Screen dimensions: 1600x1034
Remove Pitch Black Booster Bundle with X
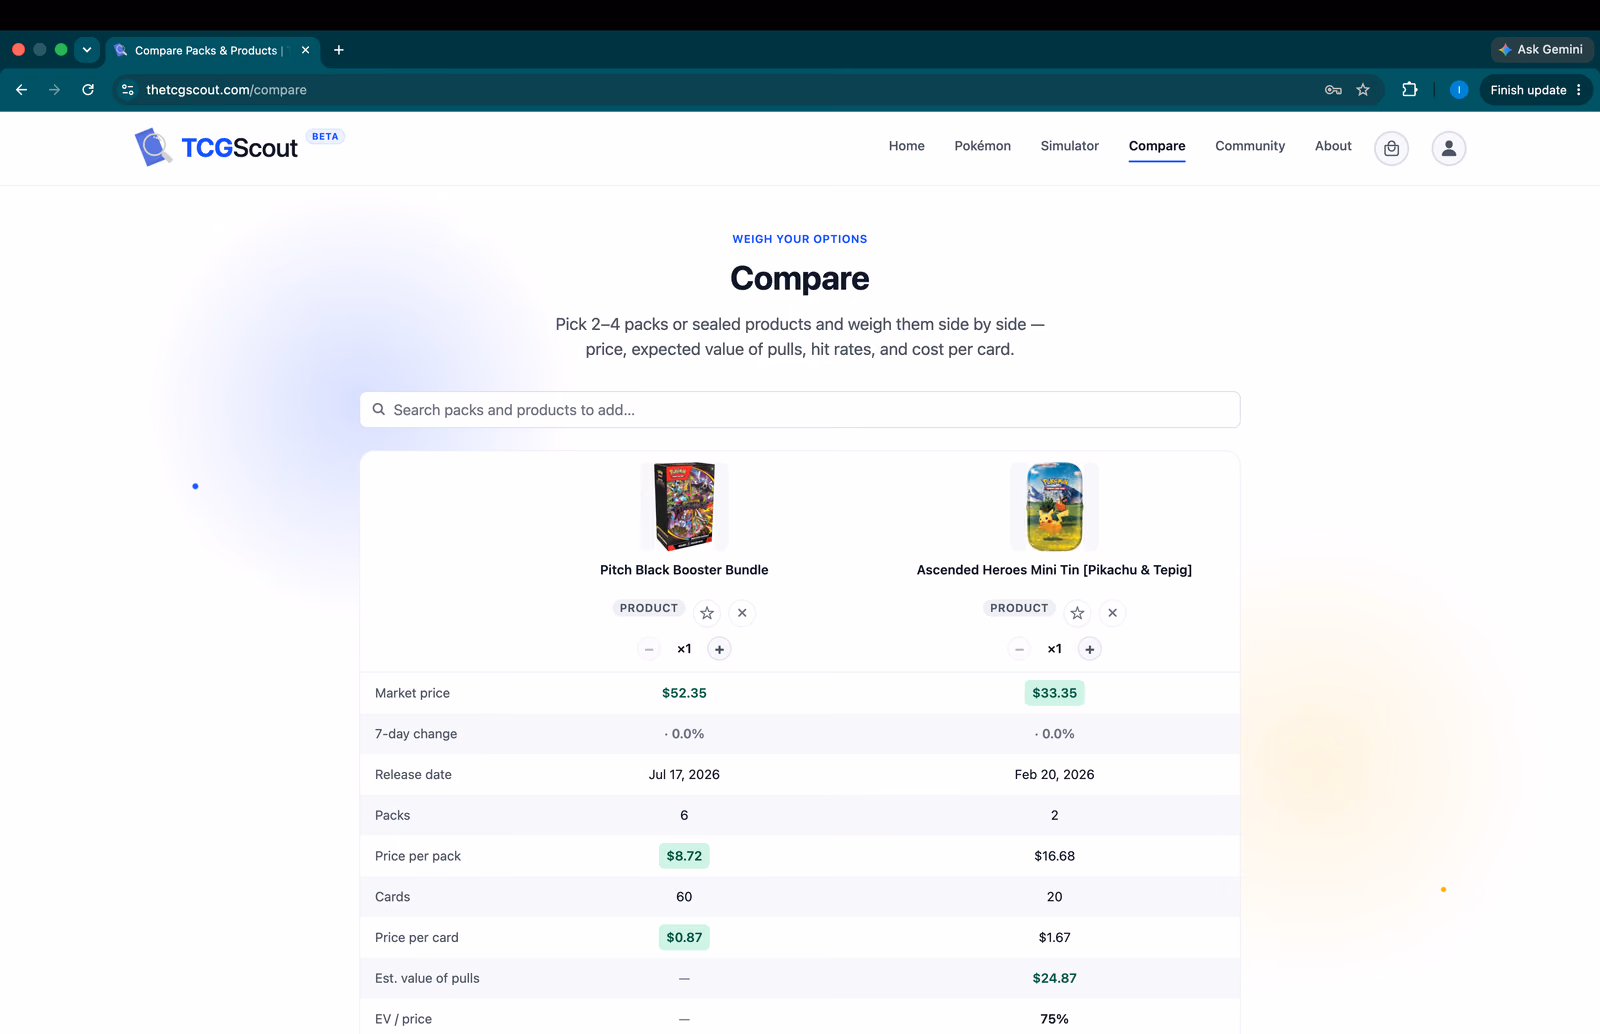(742, 613)
